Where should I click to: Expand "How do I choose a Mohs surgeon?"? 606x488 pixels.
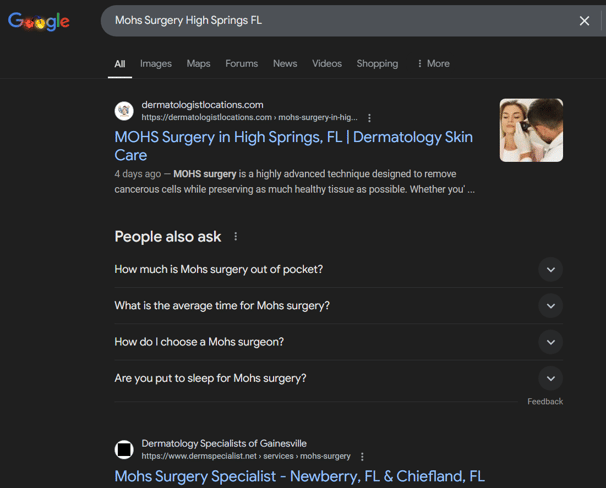tap(550, 342)
